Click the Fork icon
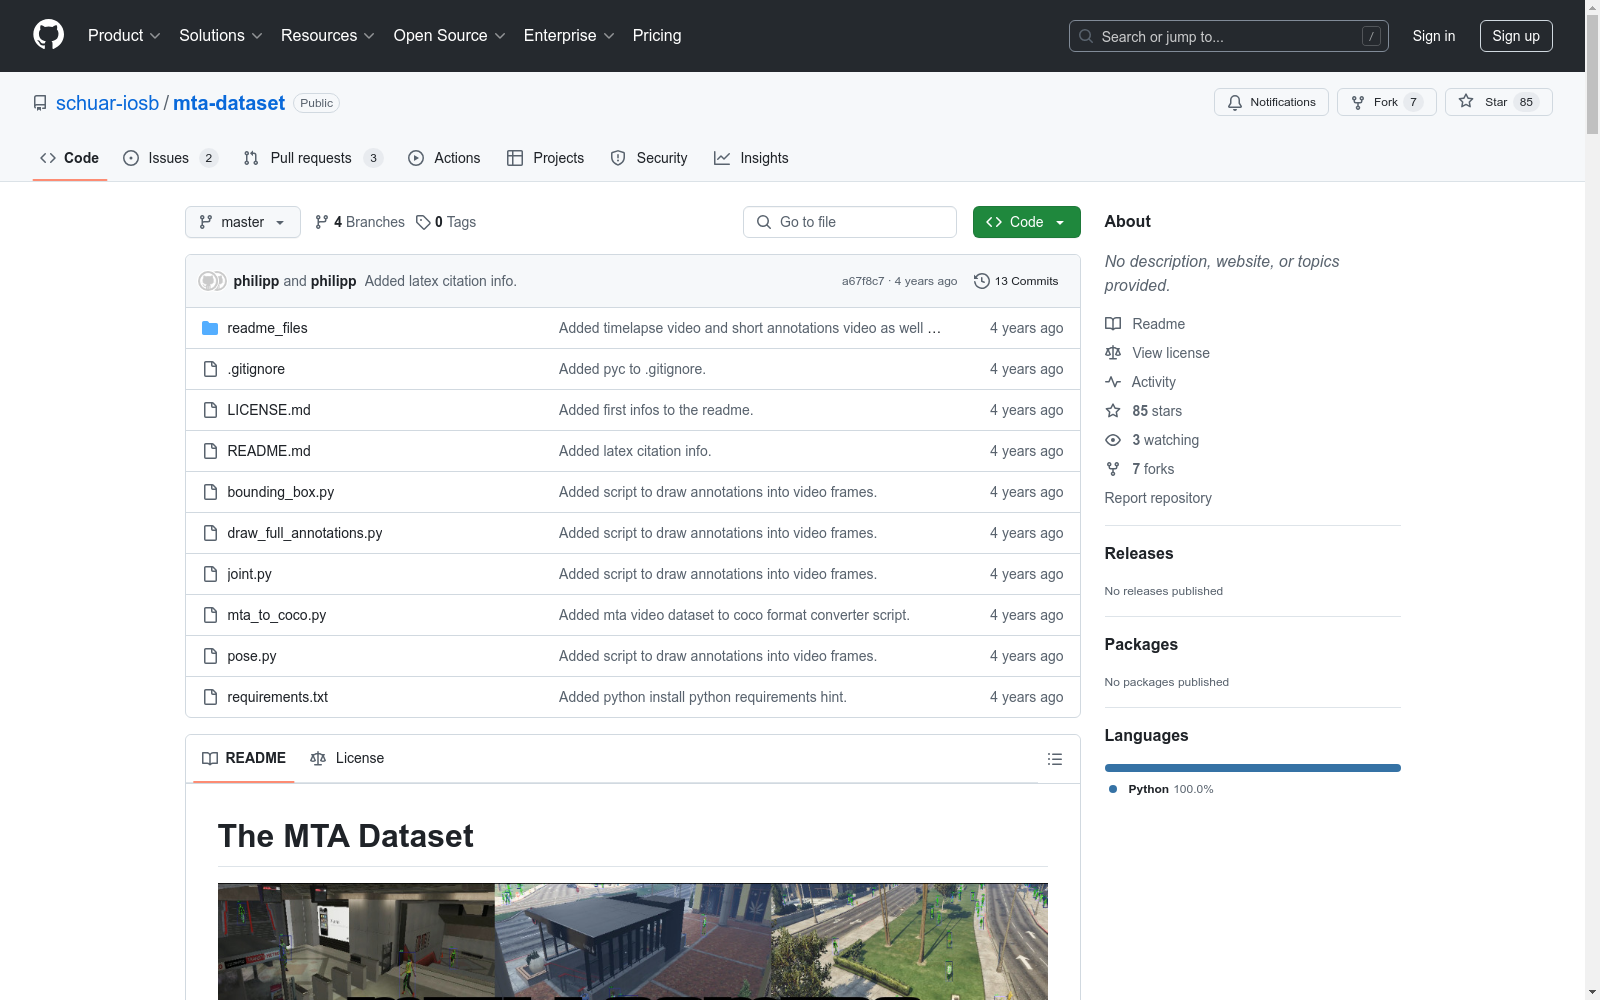Viewport: 1600px width, 1000px height. pyautogui.click(x=1358, y=102)
